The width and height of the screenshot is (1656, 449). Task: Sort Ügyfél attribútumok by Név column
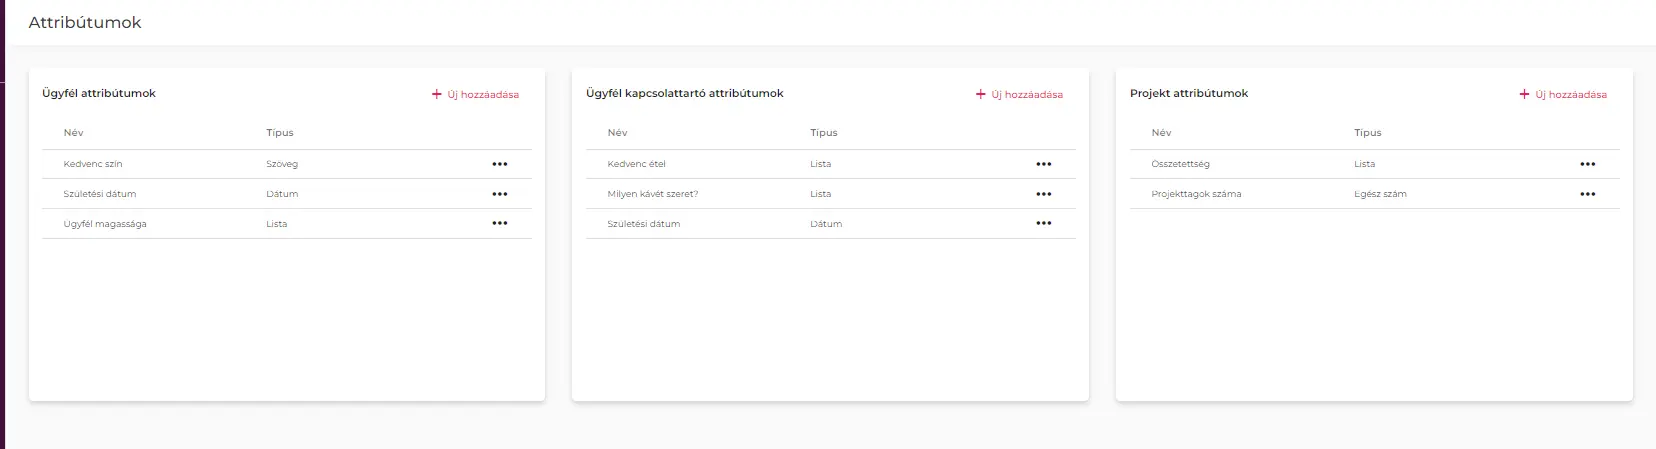[74, 133]
